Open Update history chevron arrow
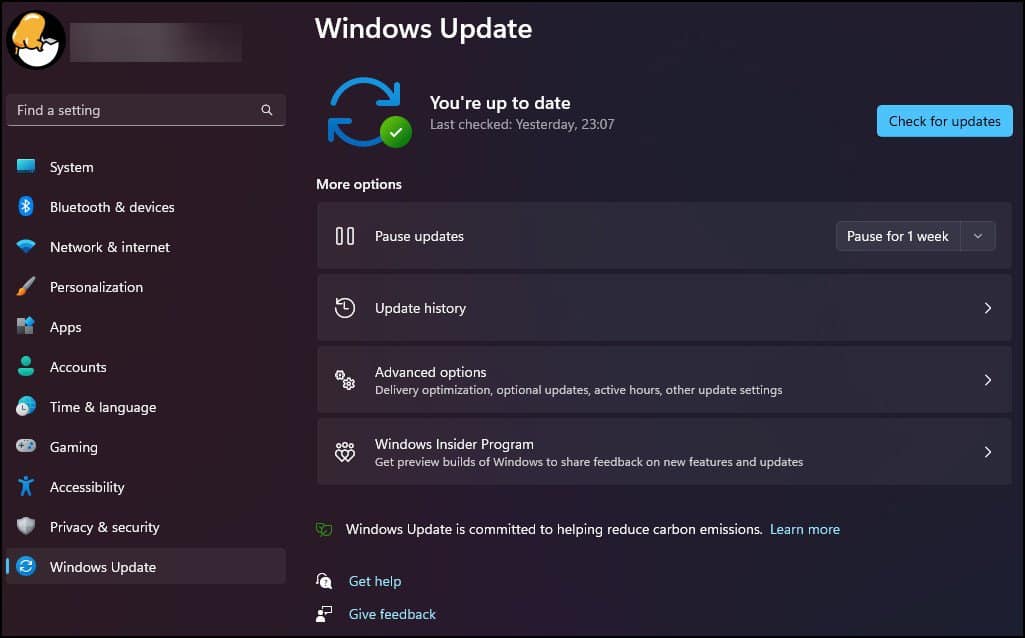Screen dimensions: 1025x638 988,308
